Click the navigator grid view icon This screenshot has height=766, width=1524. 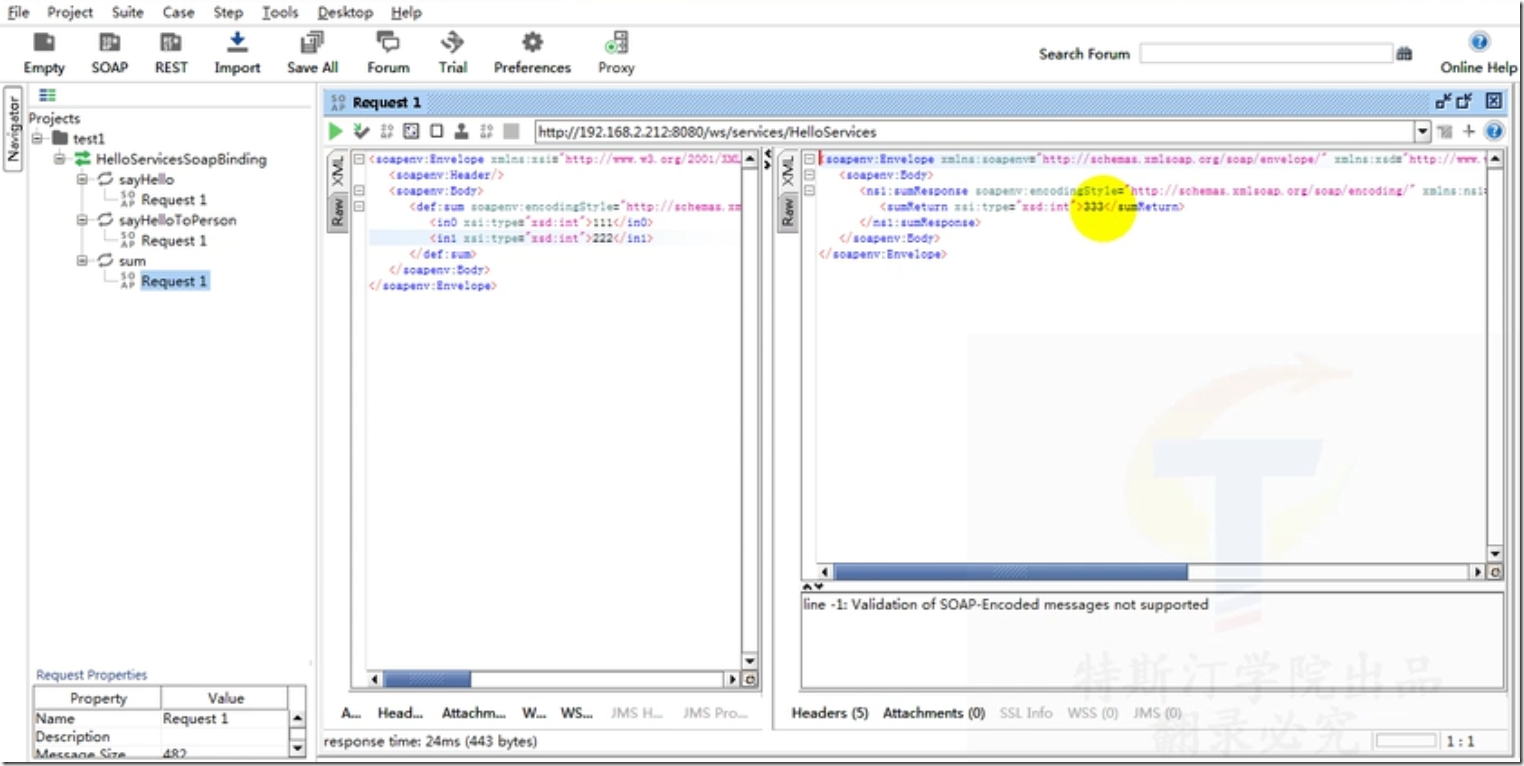click(47, 95)
